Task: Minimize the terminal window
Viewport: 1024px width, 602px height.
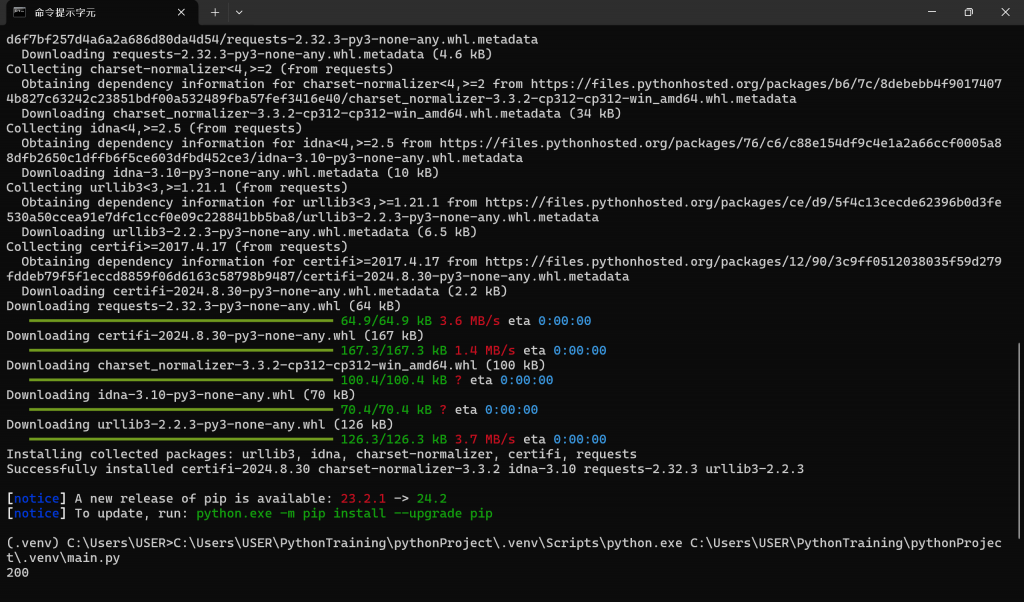Action: tap(932, 12)
